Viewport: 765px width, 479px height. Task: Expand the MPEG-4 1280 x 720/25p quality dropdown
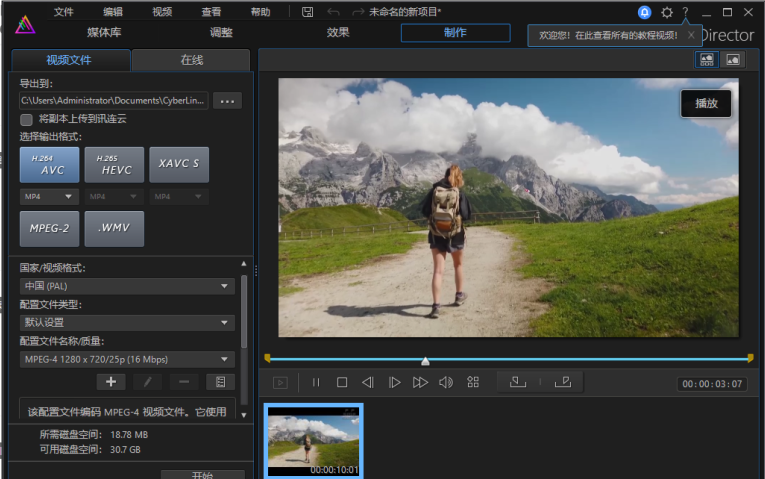point(127,359)
